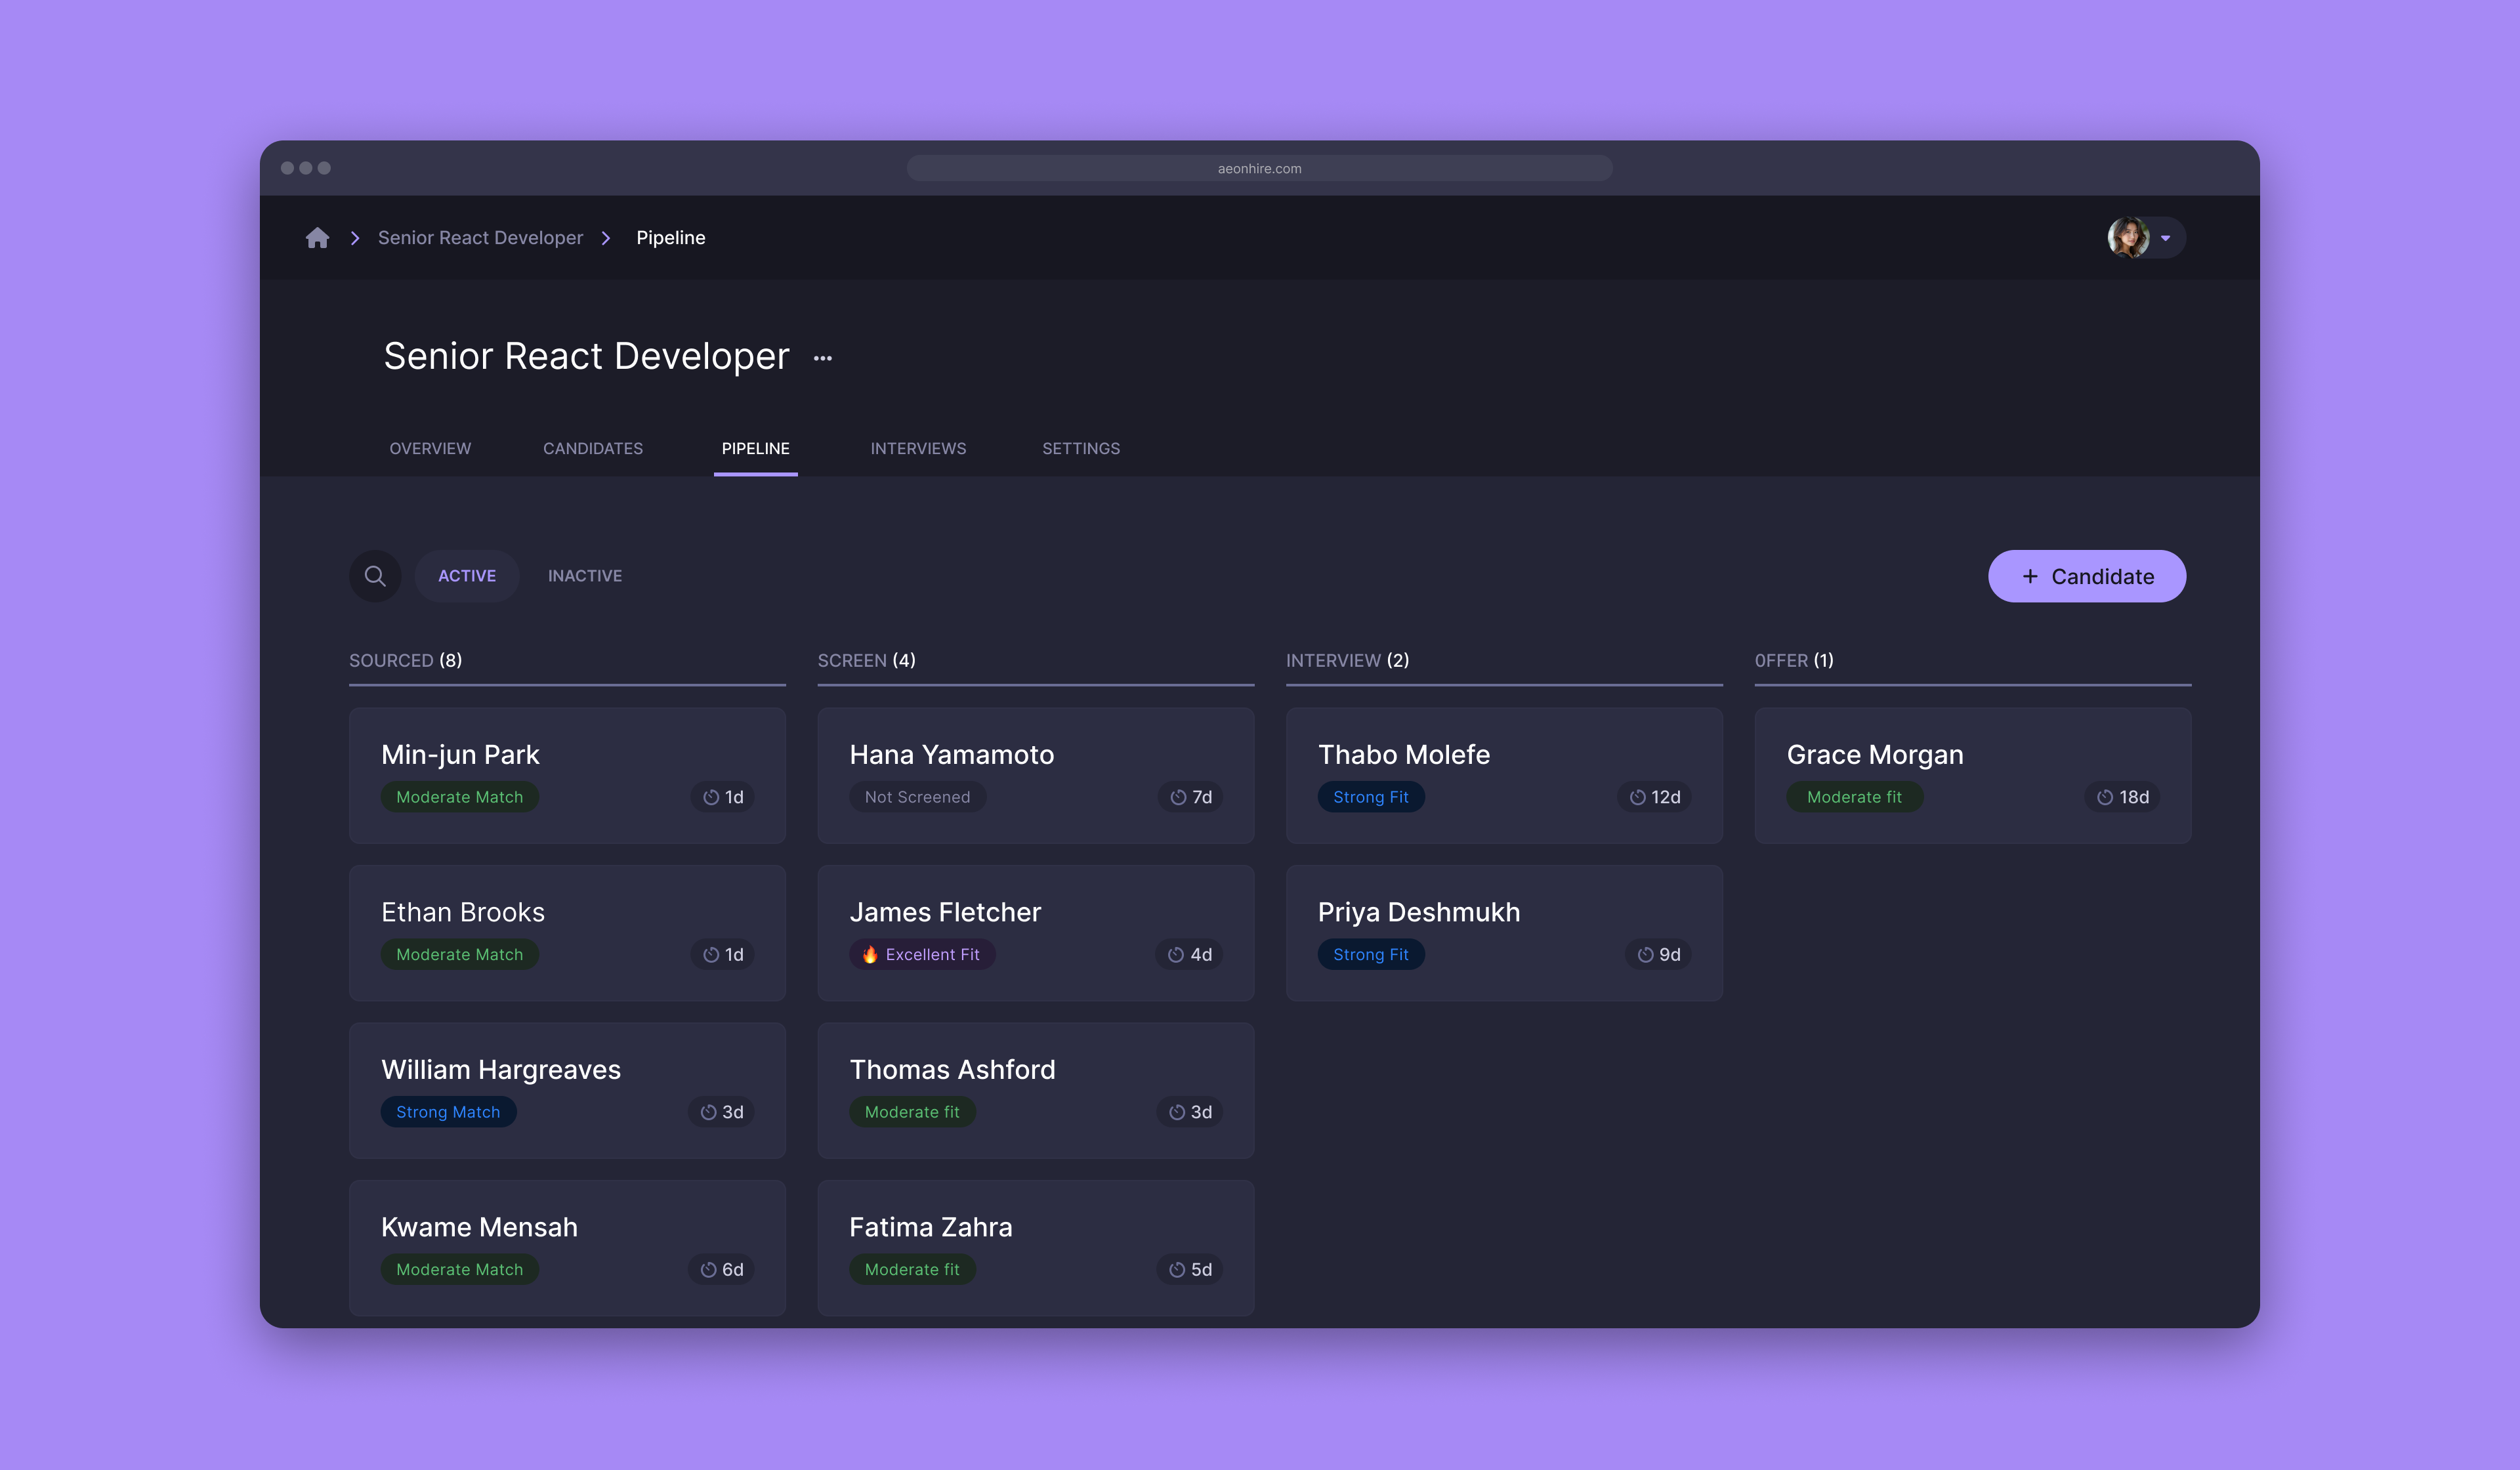This screenshot has width=2520, height=1470.
Task: Expand the profile dropdown arrow
Action: (x=2165, y=238)
